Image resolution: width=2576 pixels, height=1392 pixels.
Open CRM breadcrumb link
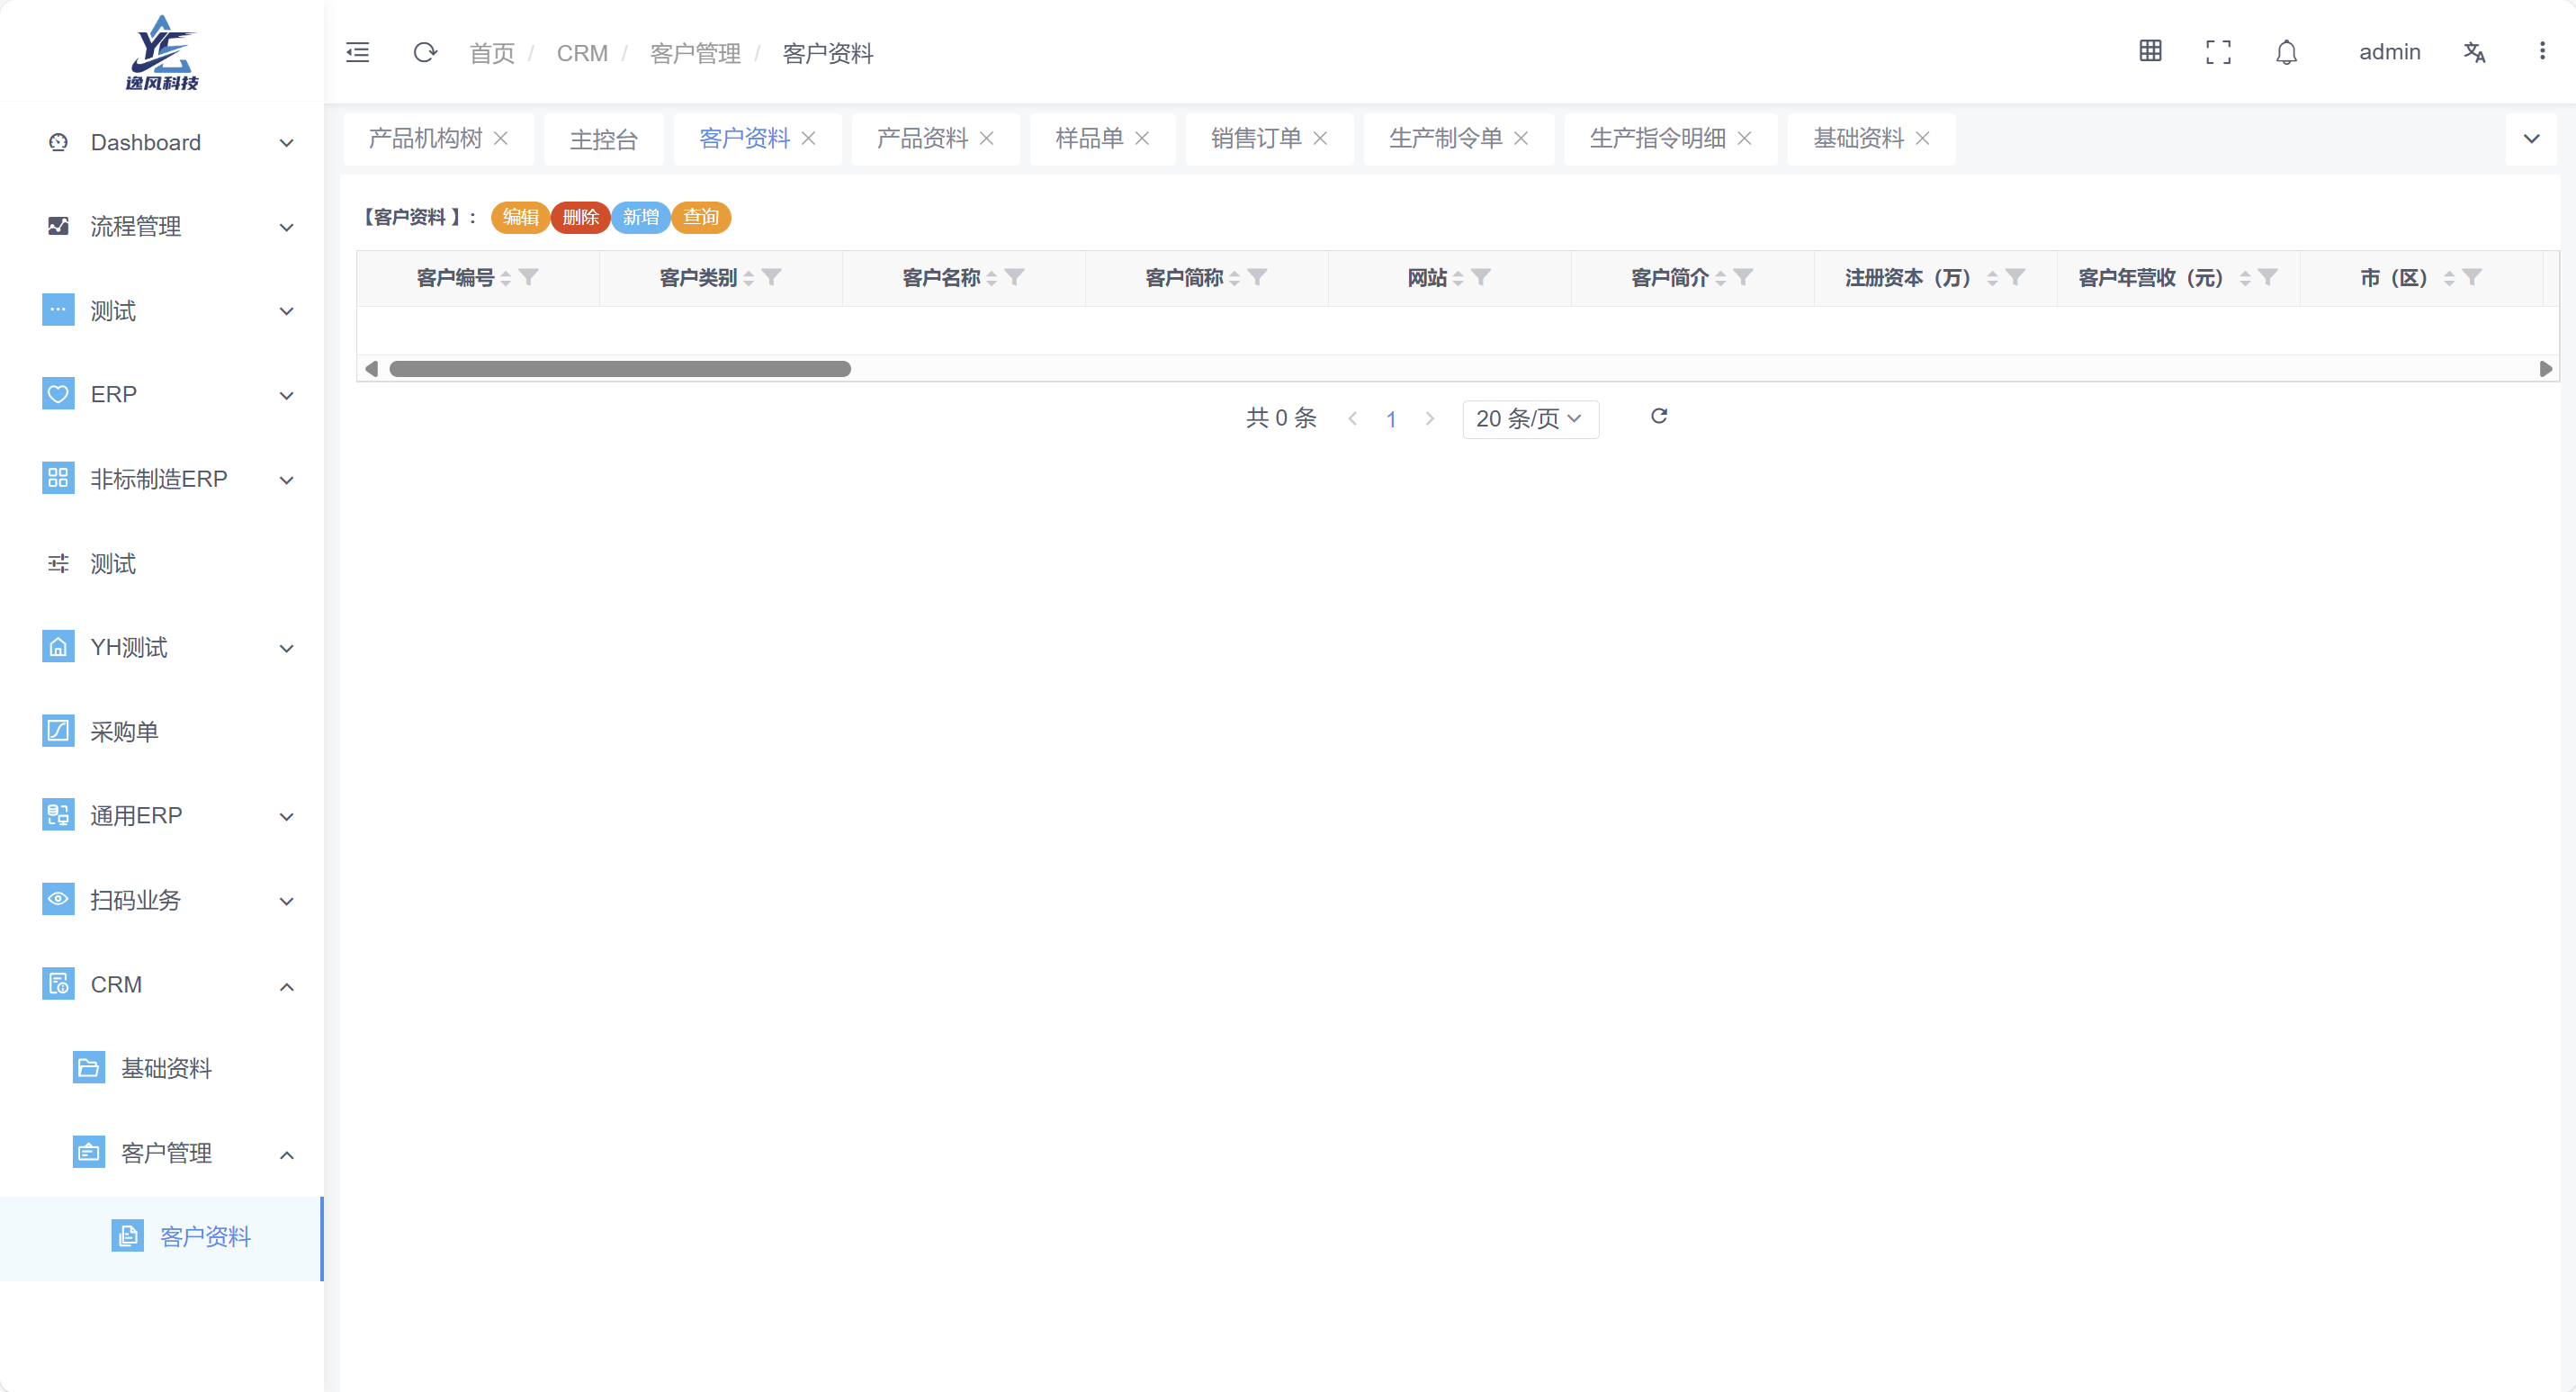point(582,53)
